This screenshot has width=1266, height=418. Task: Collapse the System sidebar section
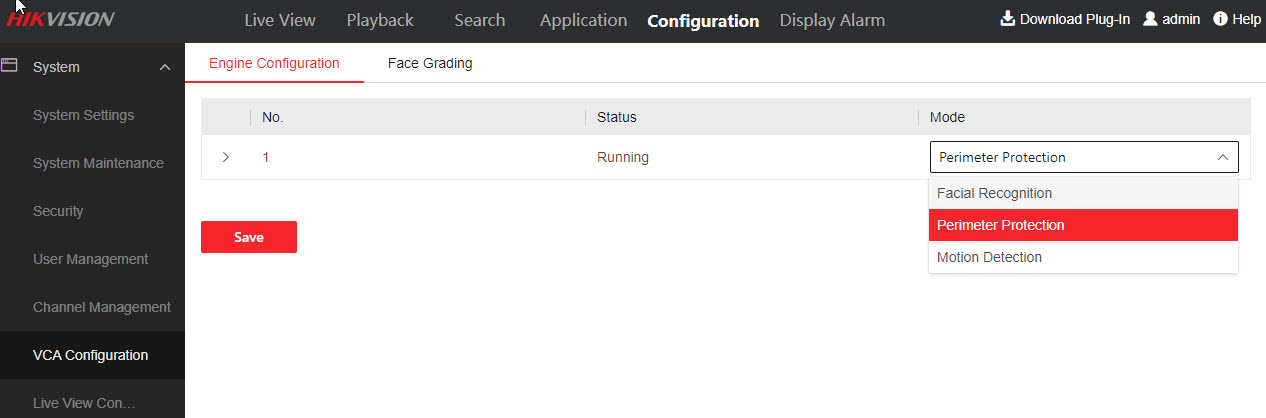165,67
